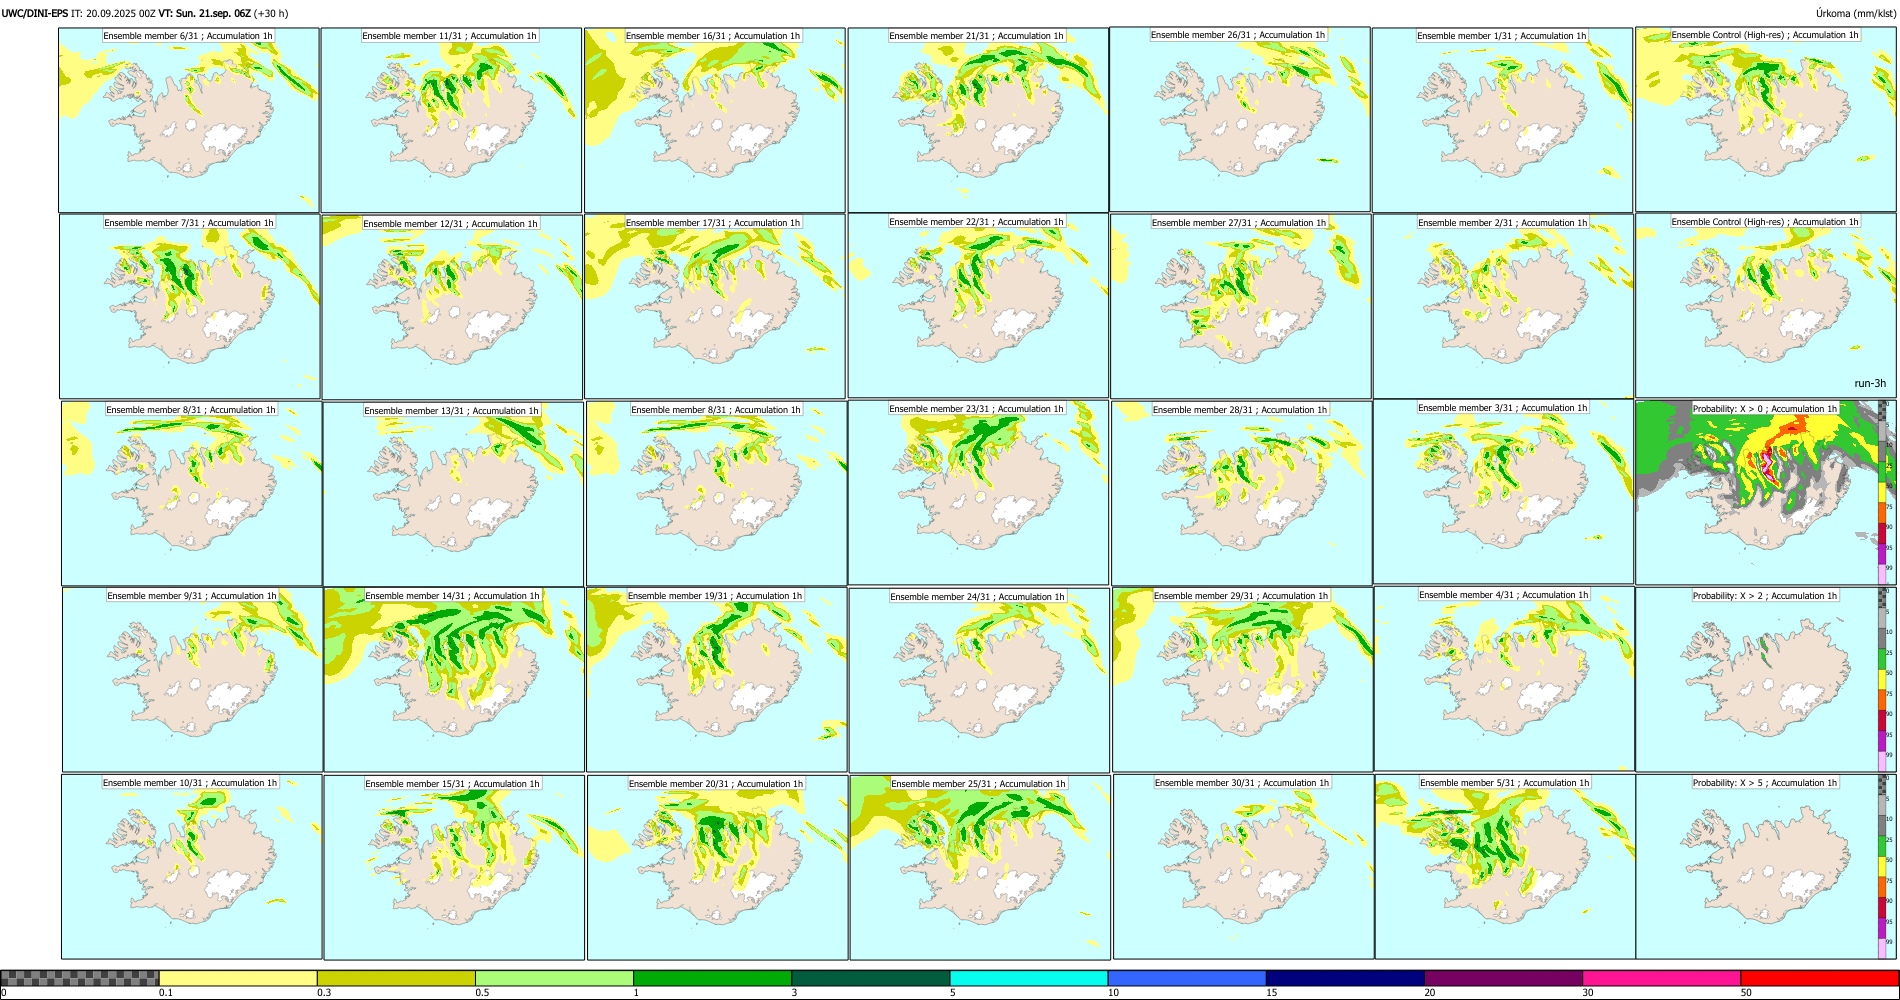This screenshot has width=1900, height=1000.
Task: Open the Ensemble member 16/31 map
Action: pyautogui.click(x=715, y=119)
